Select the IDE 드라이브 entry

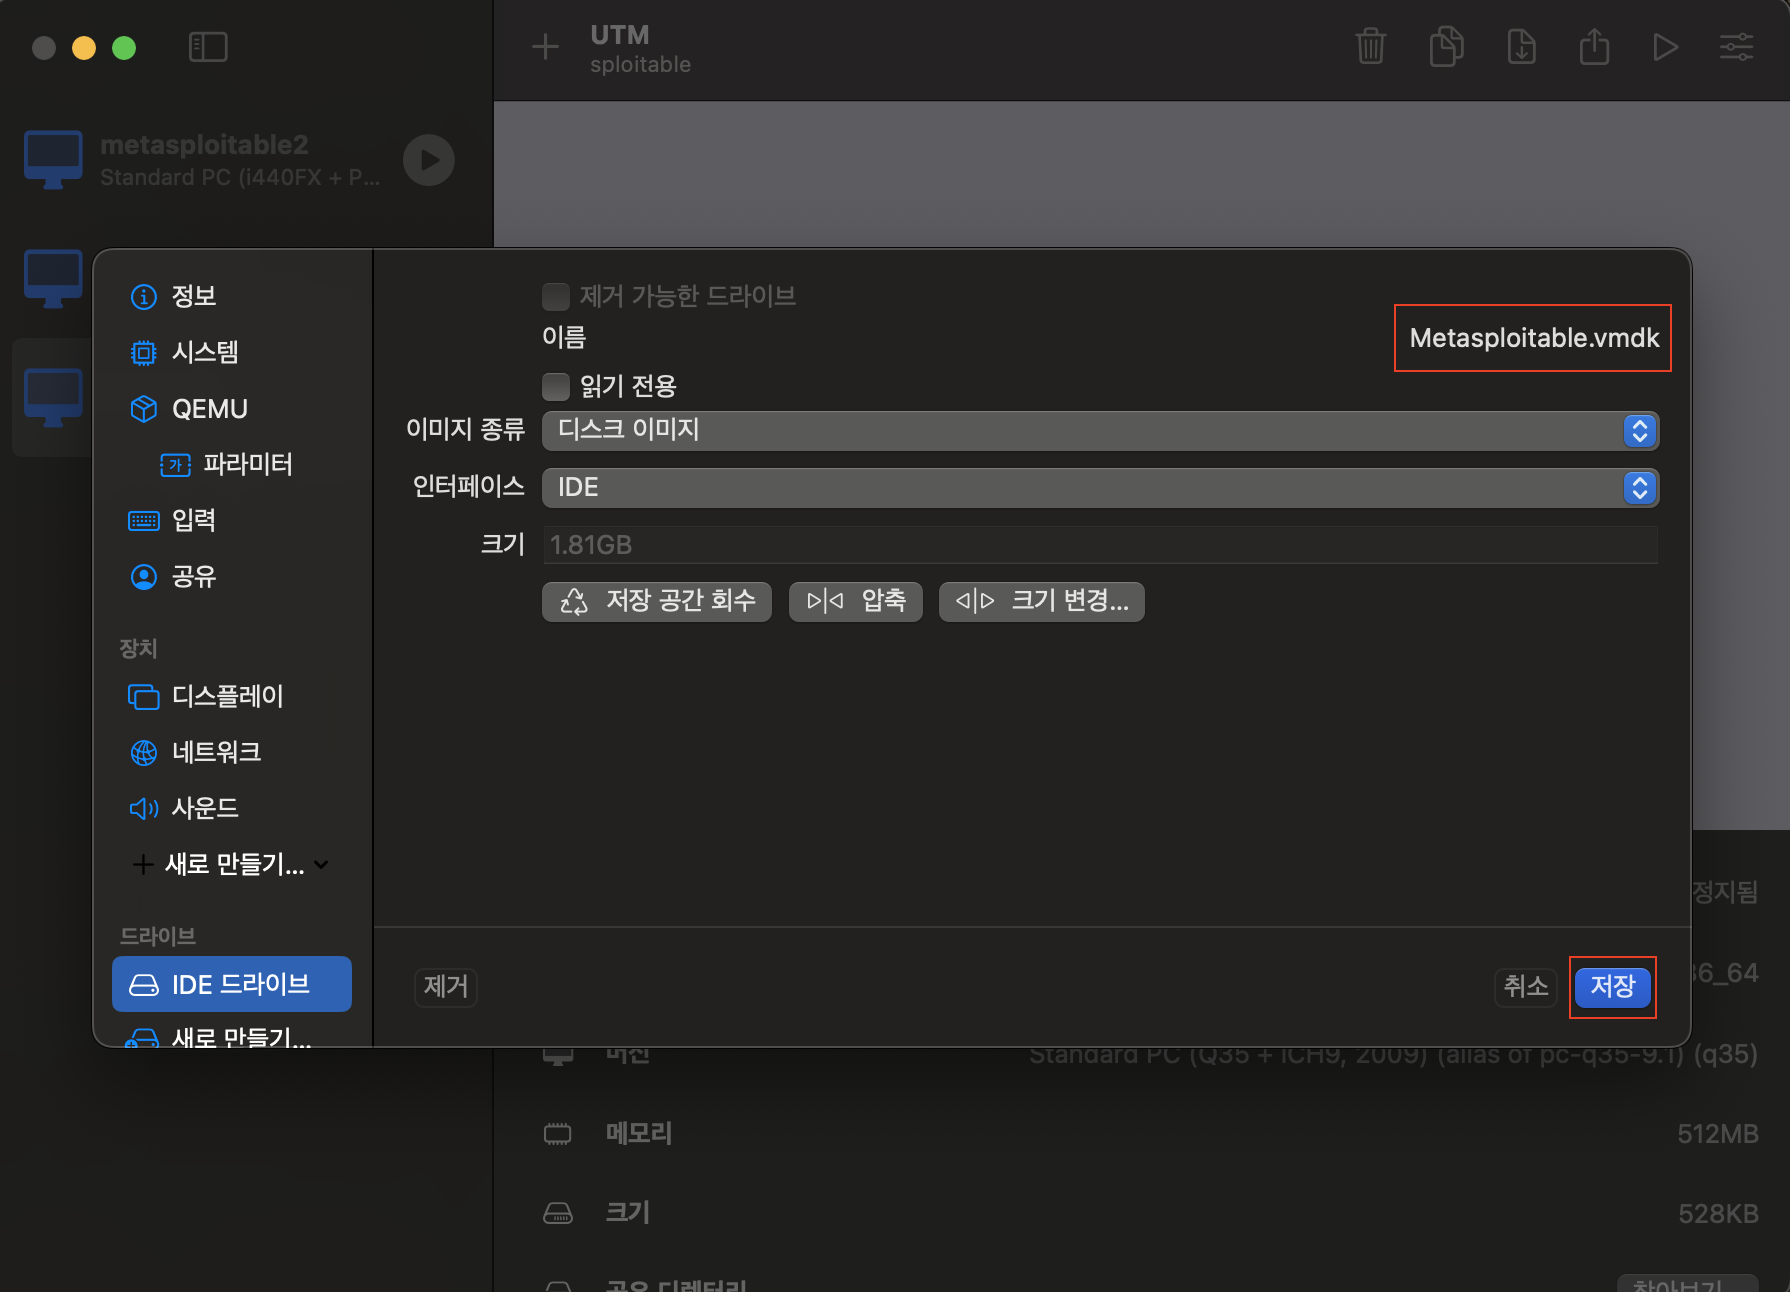[232, 984]
